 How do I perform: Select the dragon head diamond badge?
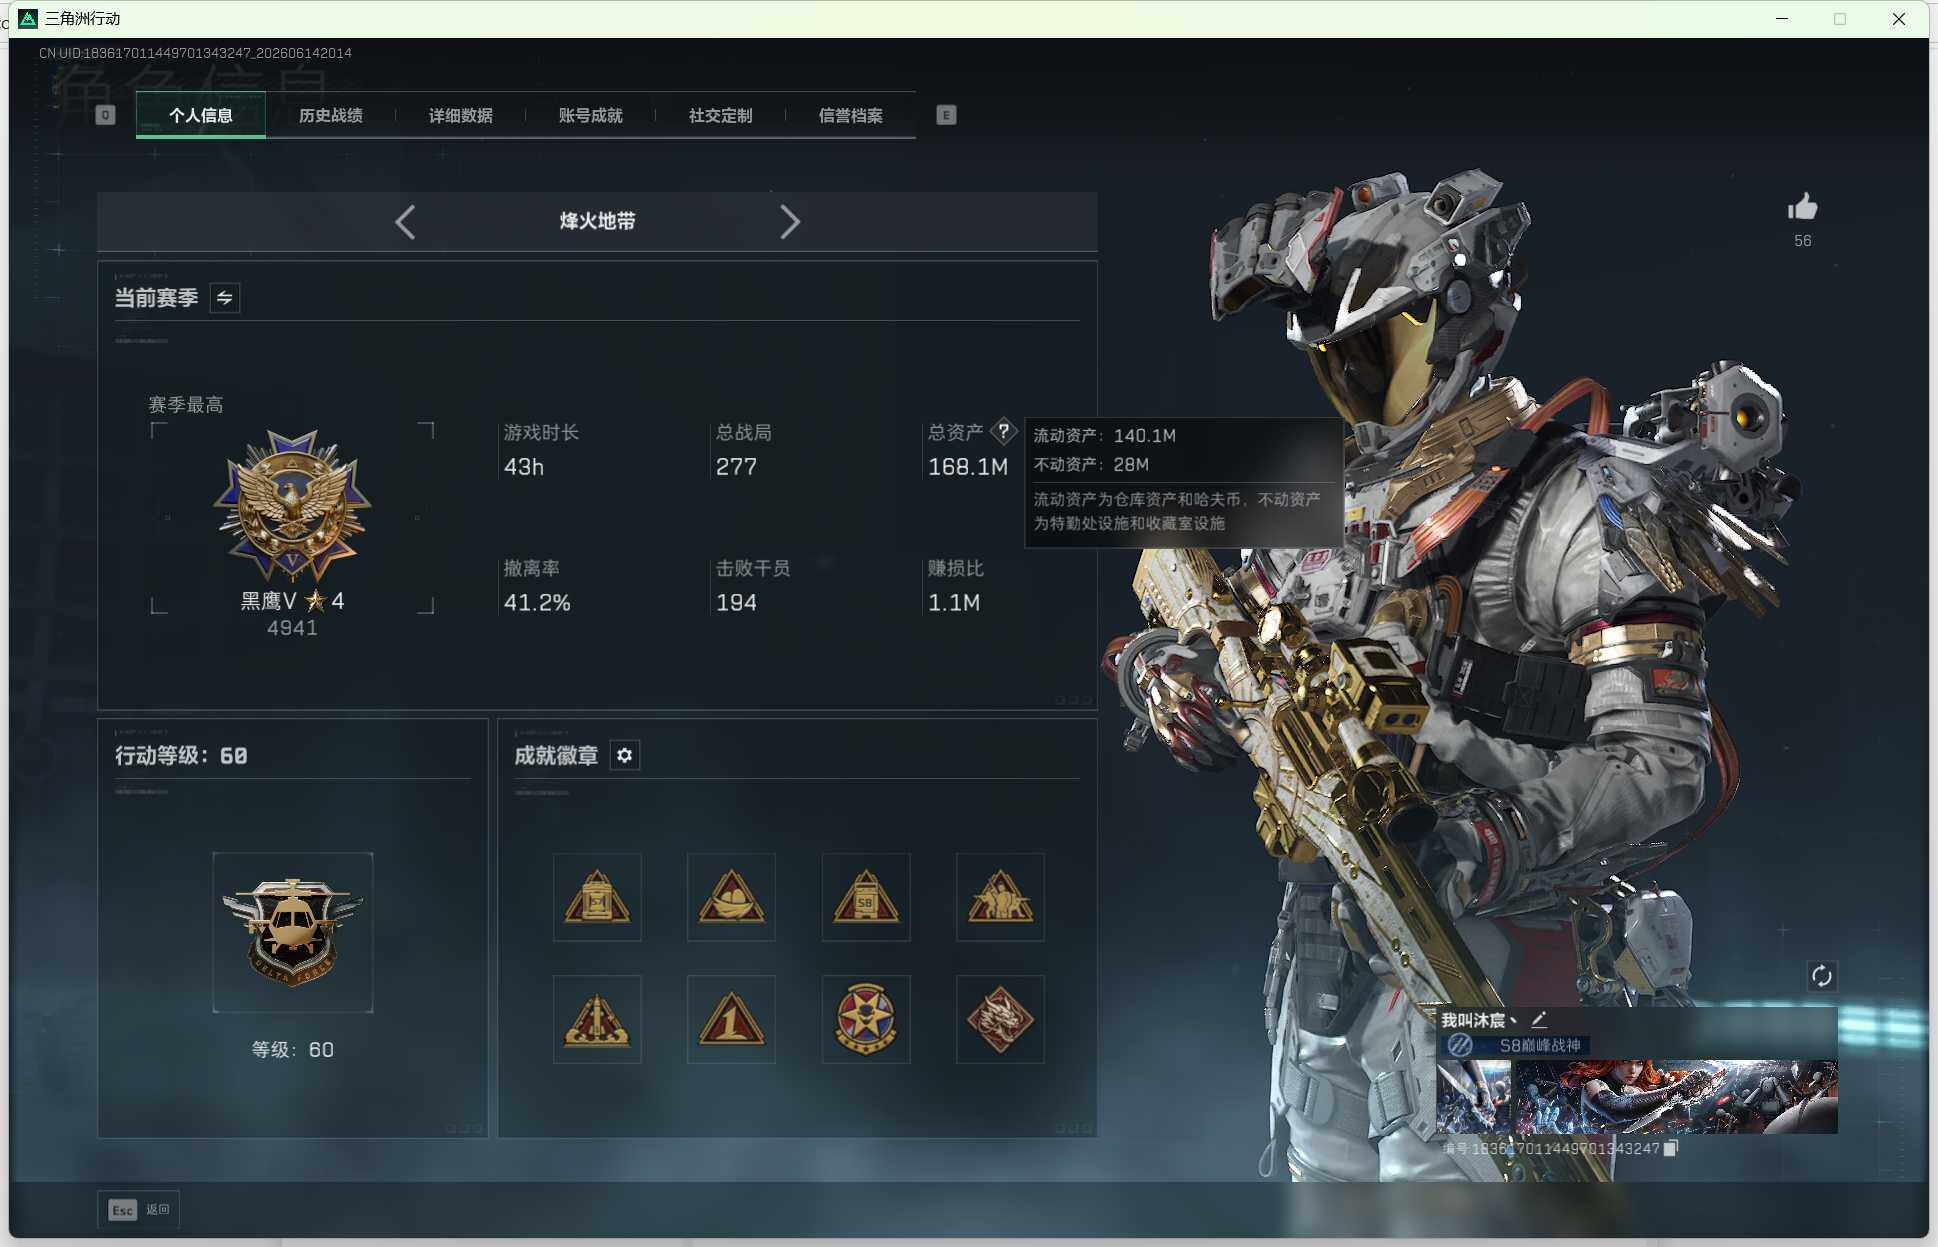[1000, 1019]
